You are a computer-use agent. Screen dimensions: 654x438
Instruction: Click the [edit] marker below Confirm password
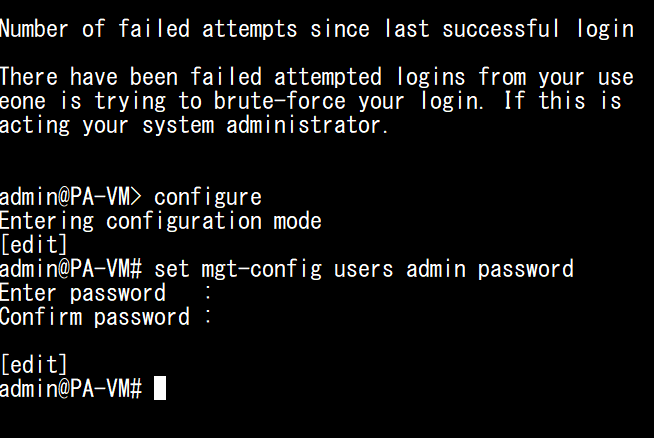coord(34,365)
